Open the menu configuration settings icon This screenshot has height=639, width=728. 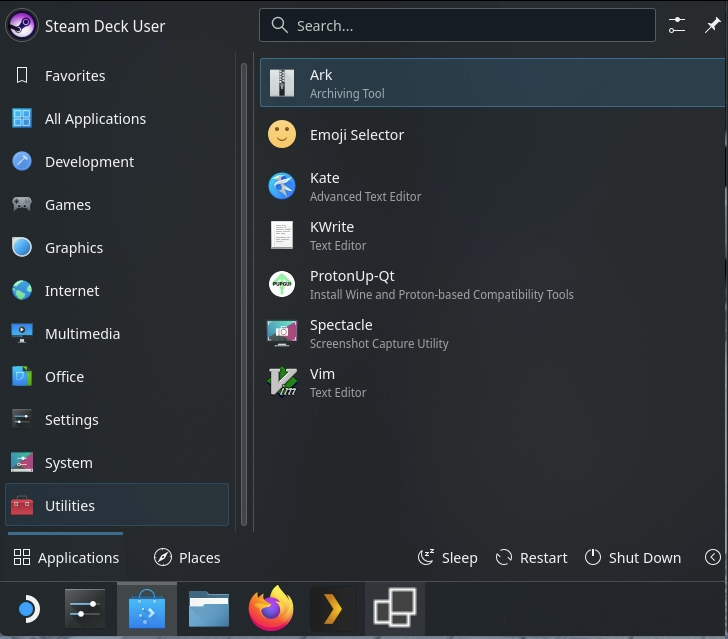coord(678,26)
